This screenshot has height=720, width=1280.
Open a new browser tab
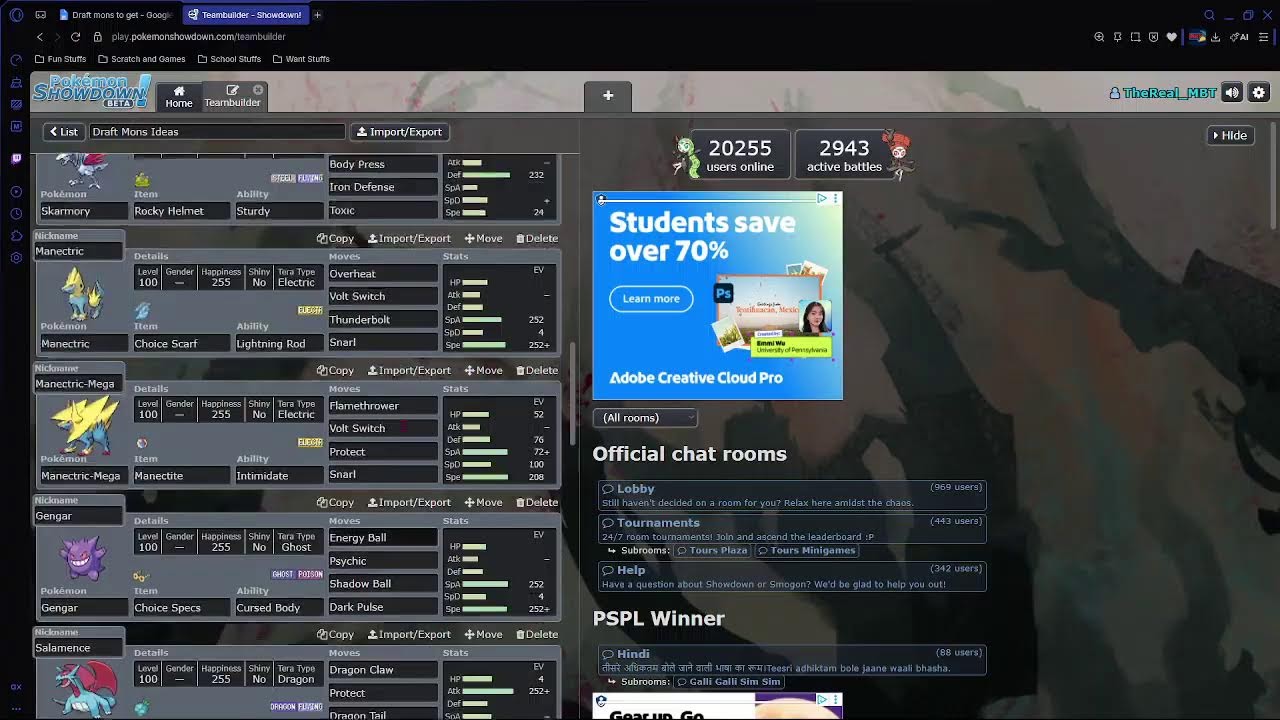[317, 15]
